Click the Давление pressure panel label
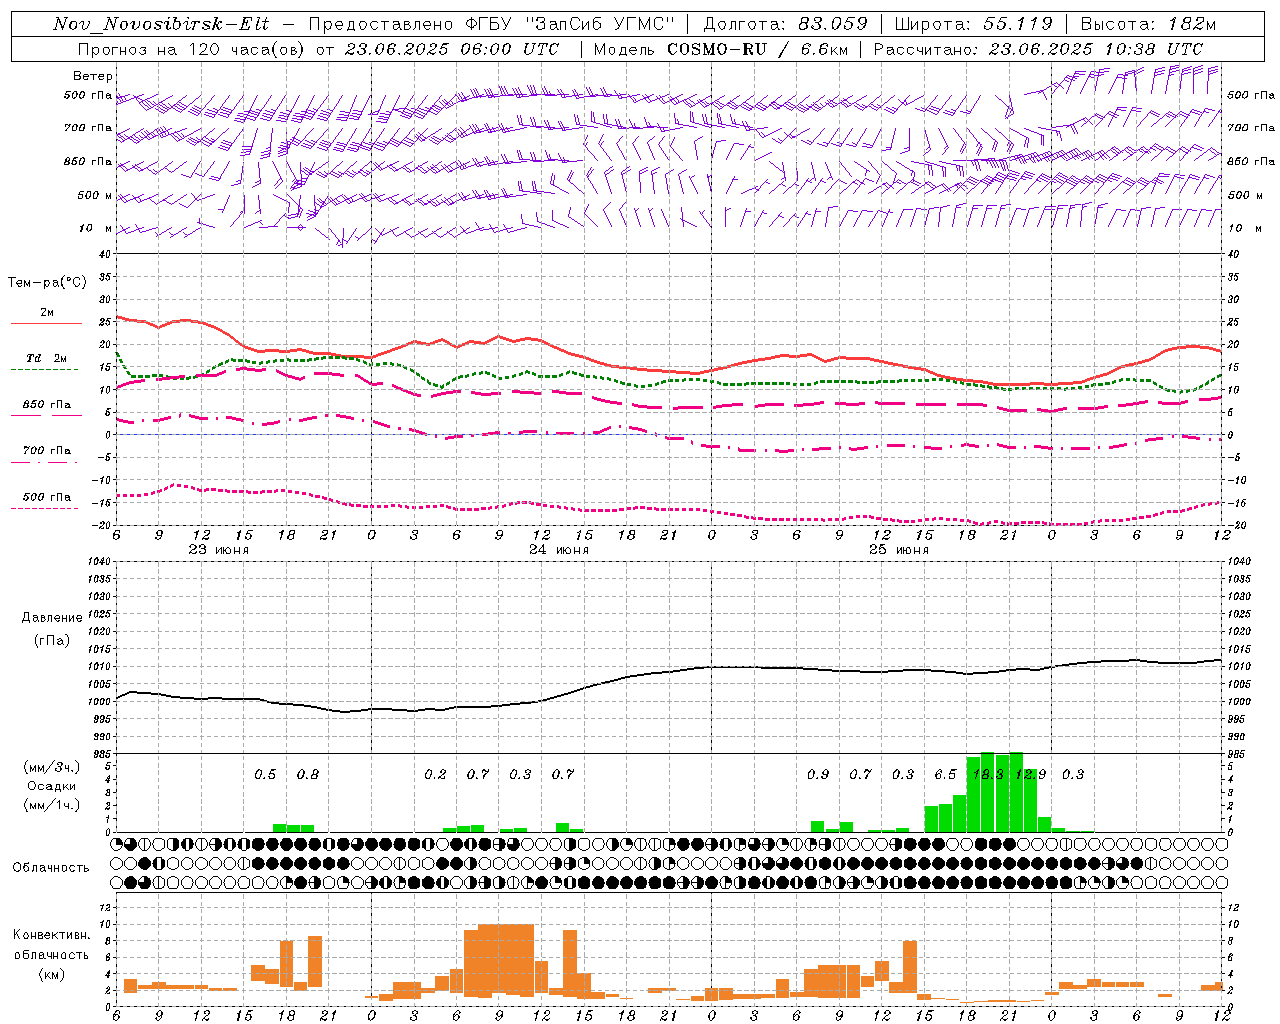 [x=52, y=618]
